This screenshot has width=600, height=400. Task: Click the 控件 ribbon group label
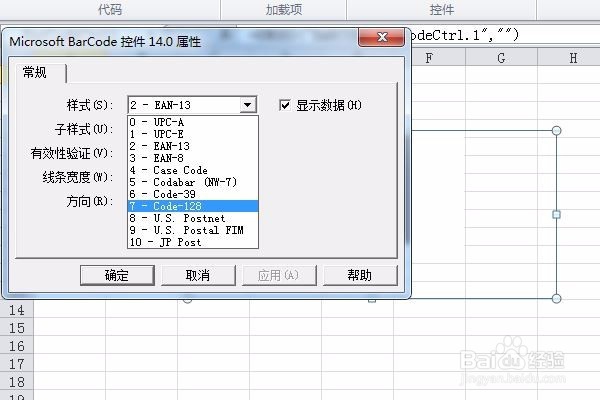[x=442, y=9]
